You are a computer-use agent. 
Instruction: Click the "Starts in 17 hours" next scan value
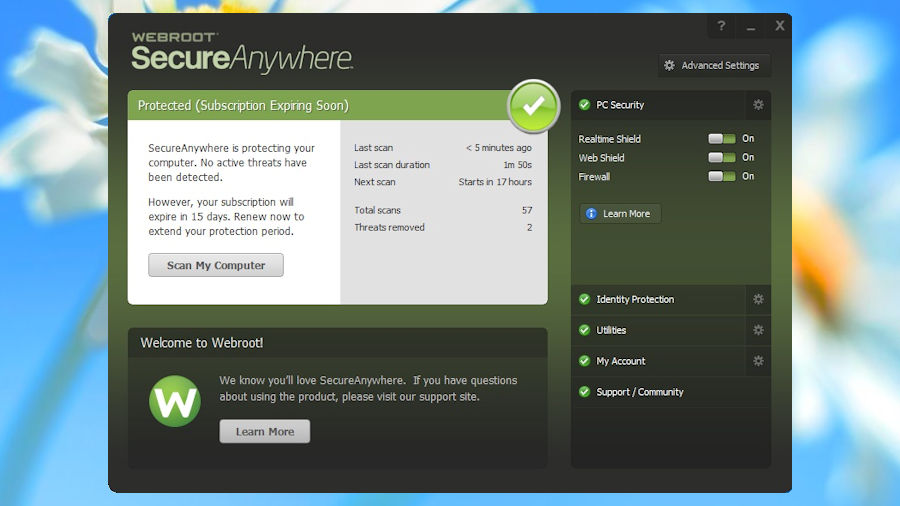[495, 182]
